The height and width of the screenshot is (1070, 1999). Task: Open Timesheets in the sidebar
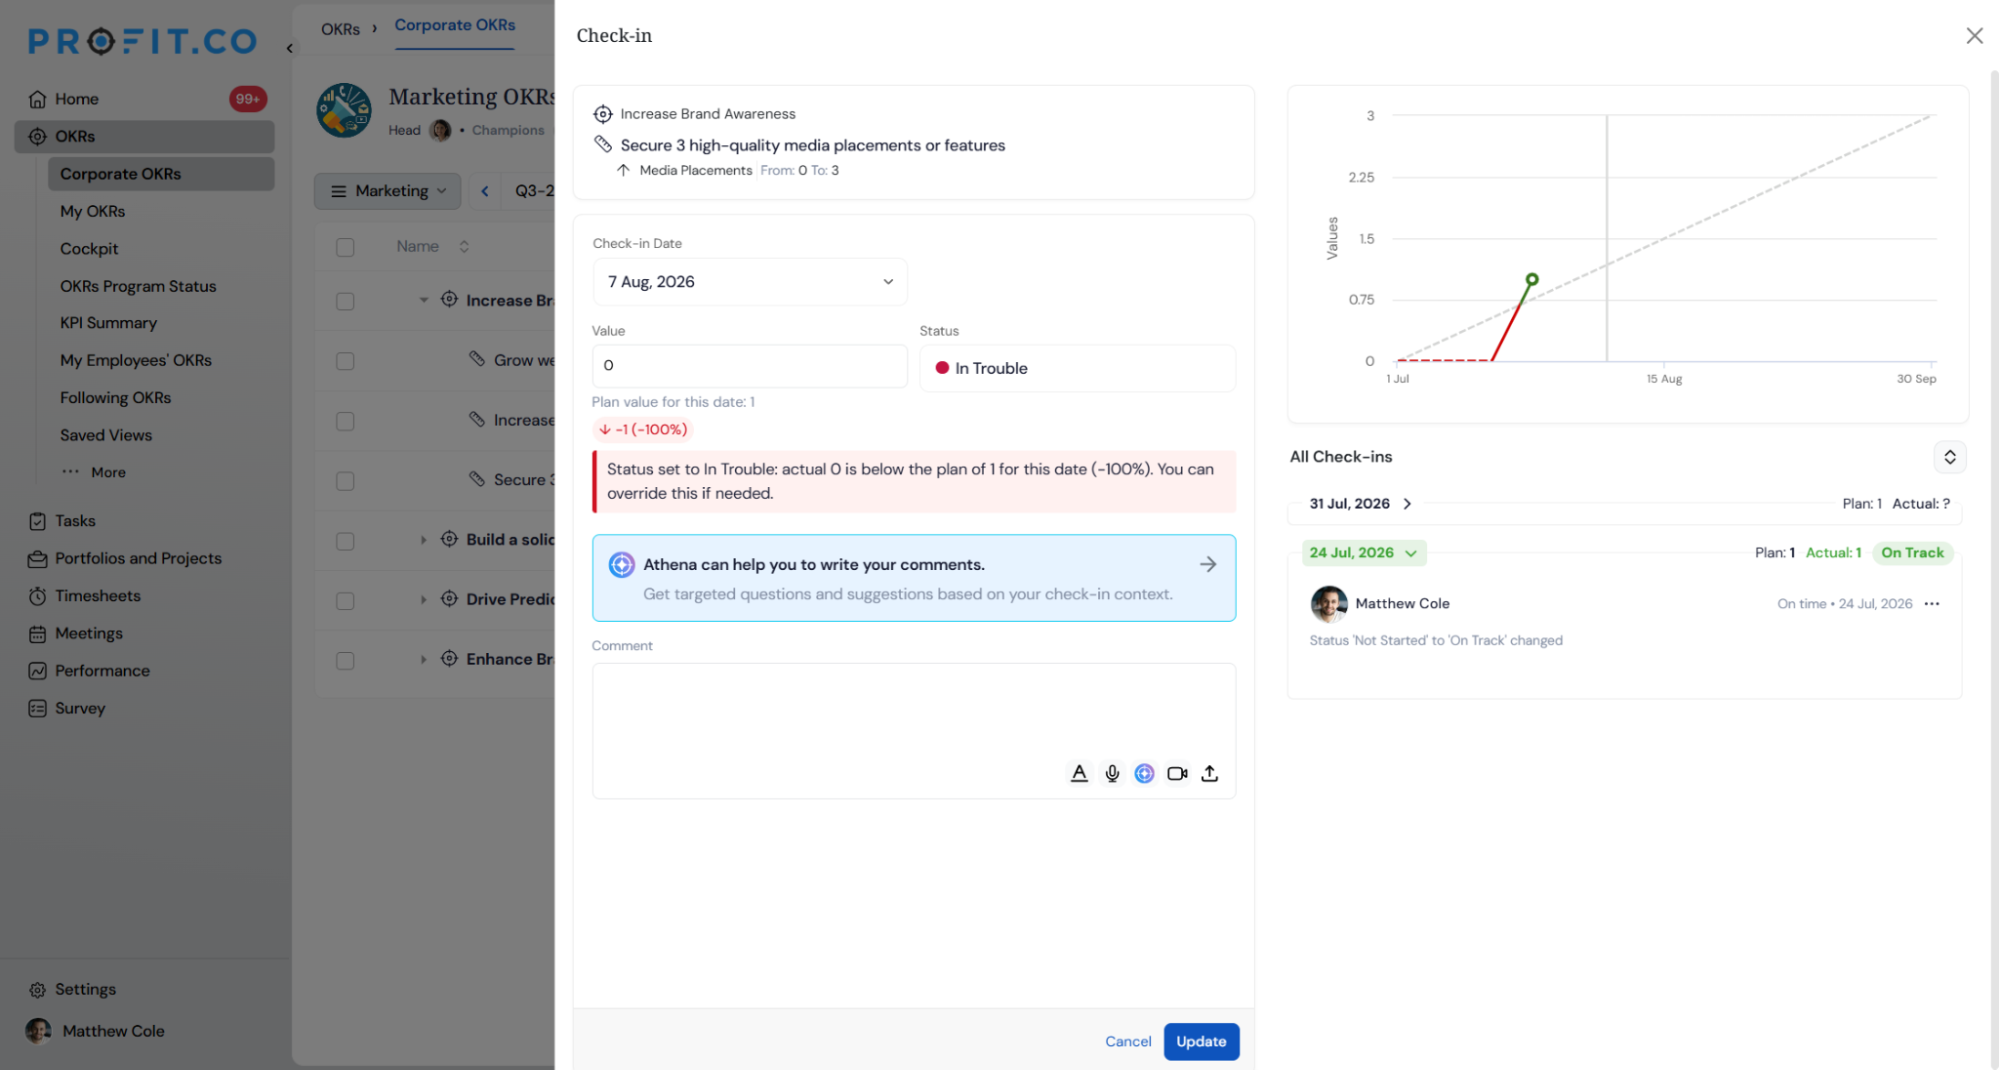tap(98, 596)
